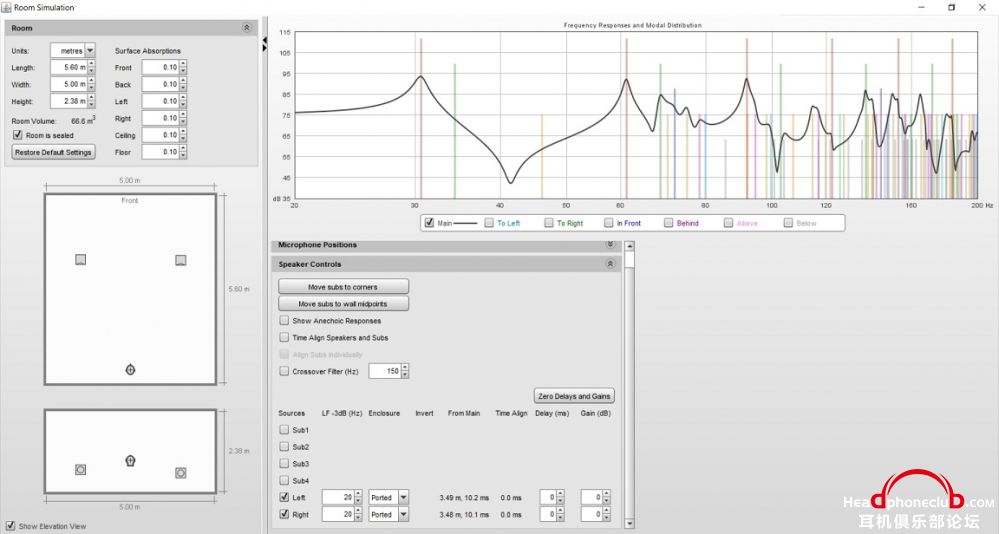Click the Ceiling absorption field
Image resolution: width=999 pixels, height=534 pixels.
(161, 134)
